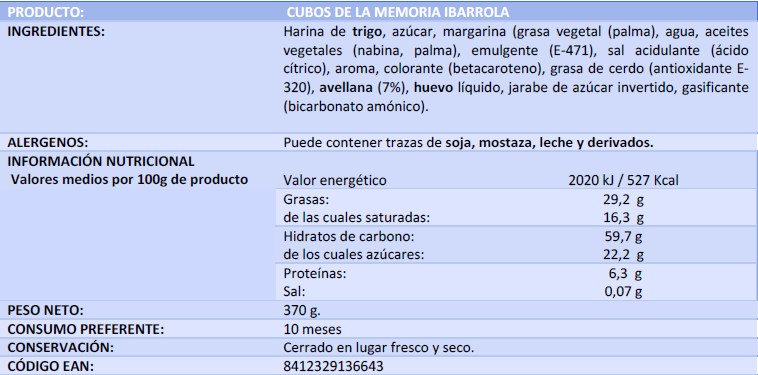The image size is (758, 375).
Task: Select the EAN code 8412329136643
Action: point(334,365)
